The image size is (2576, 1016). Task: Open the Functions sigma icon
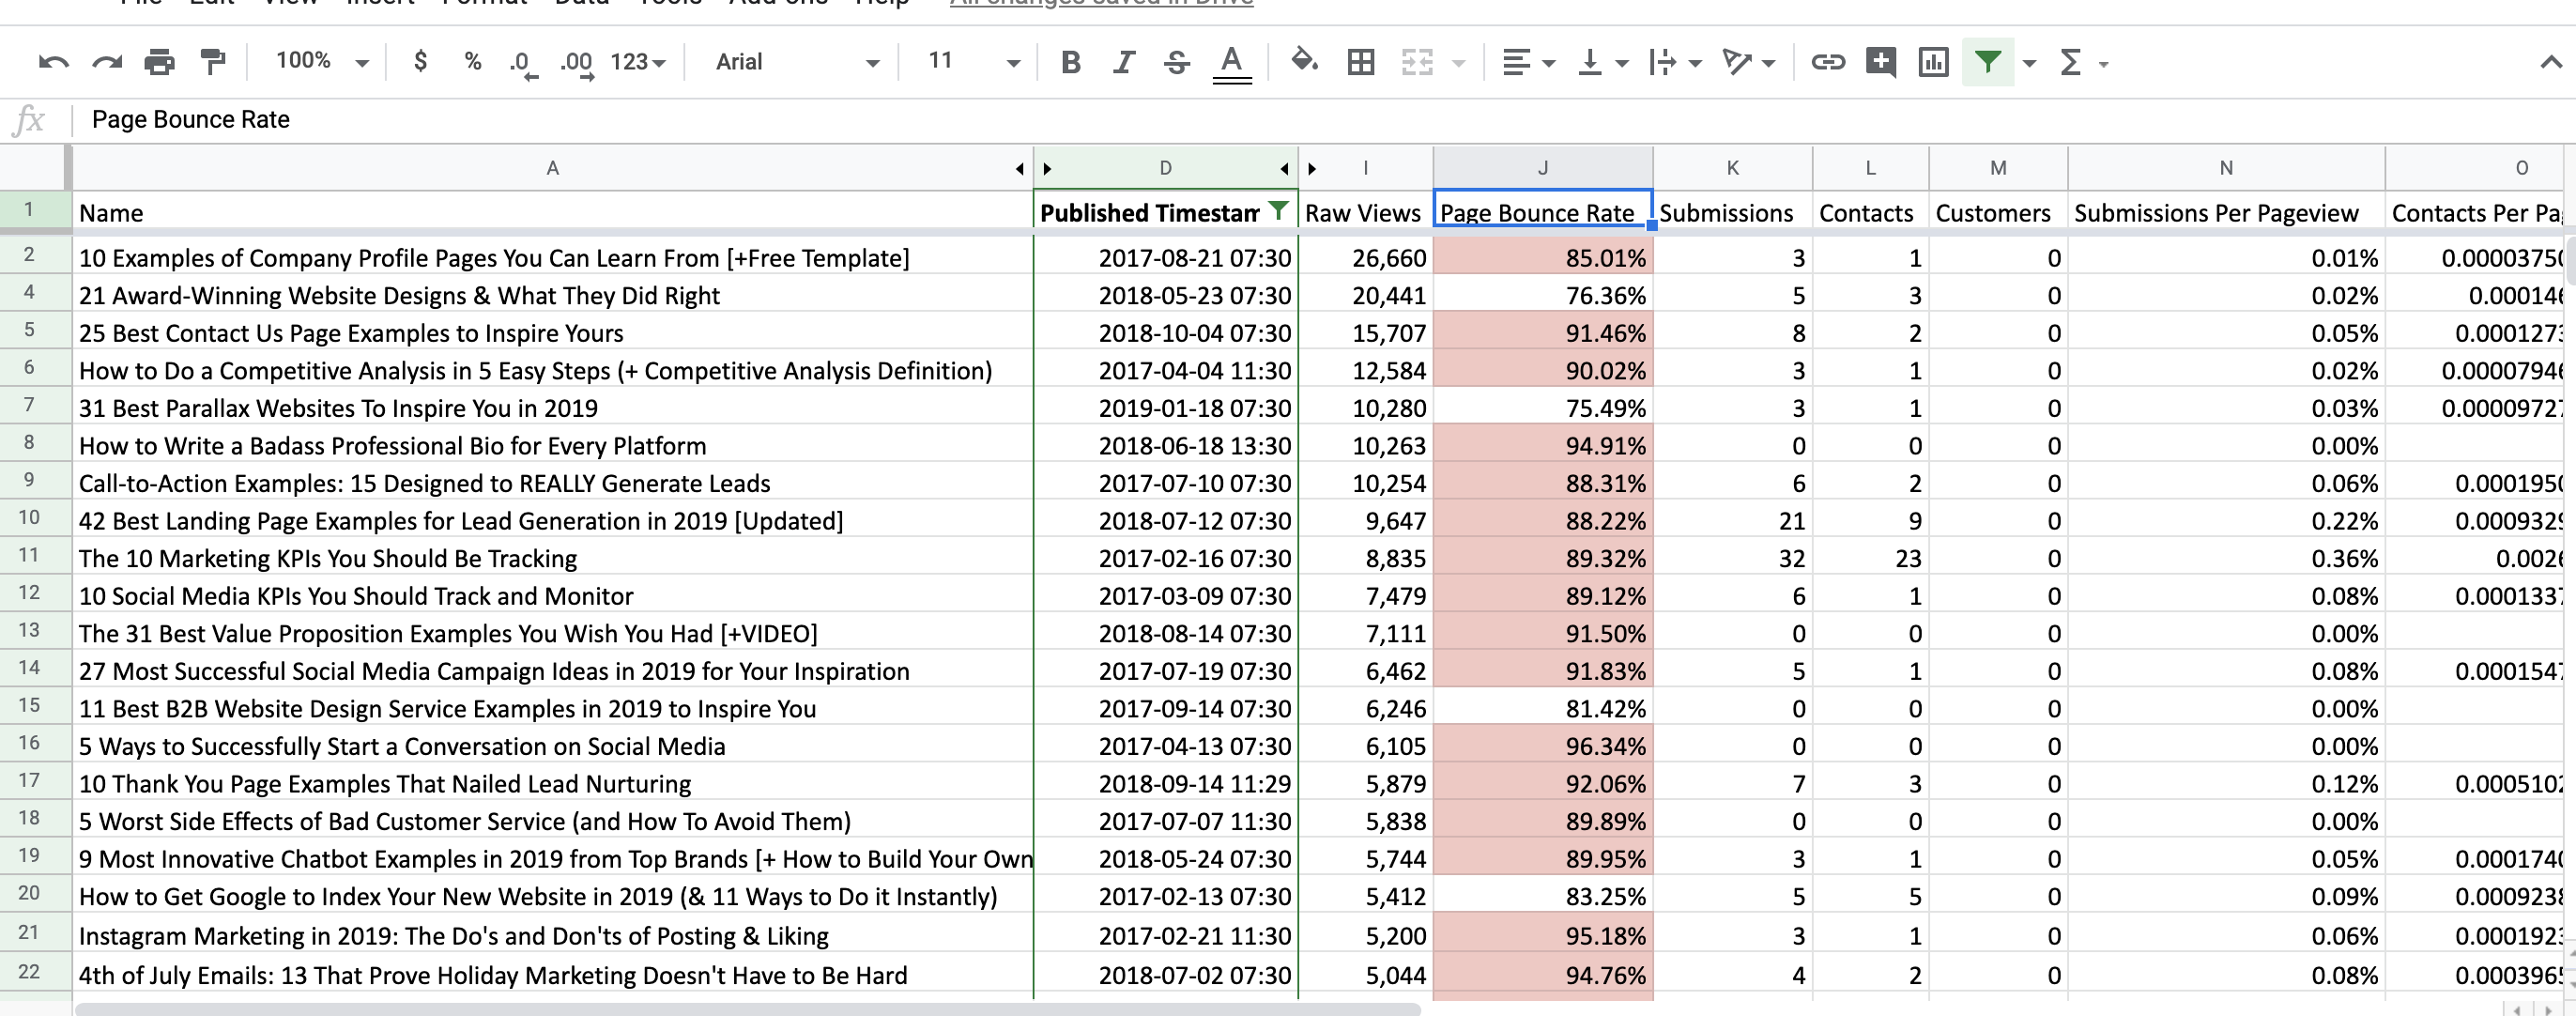click(x=2068, y=61)
